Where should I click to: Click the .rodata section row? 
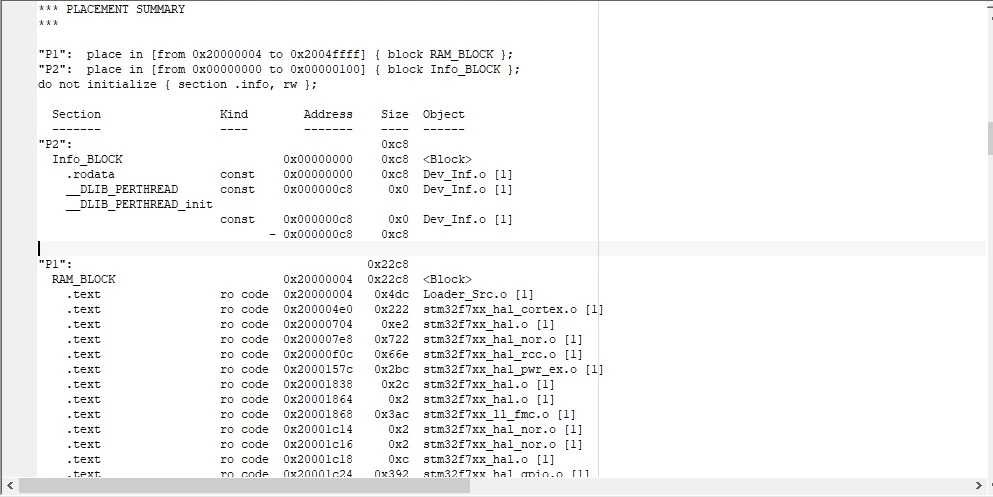tap(275, 175)
